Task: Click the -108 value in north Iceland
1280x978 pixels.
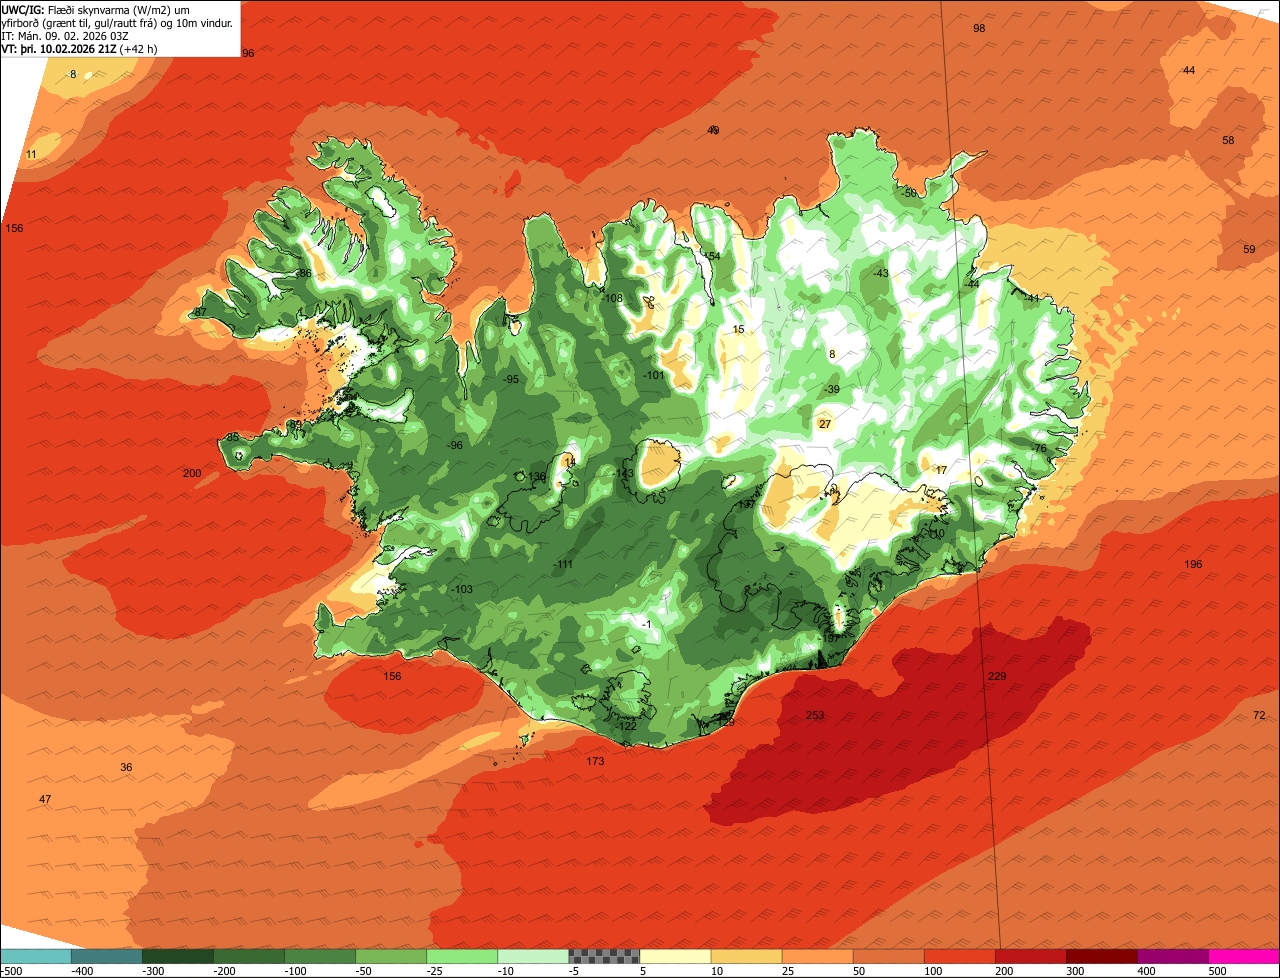Action: (x=613, y=298)
